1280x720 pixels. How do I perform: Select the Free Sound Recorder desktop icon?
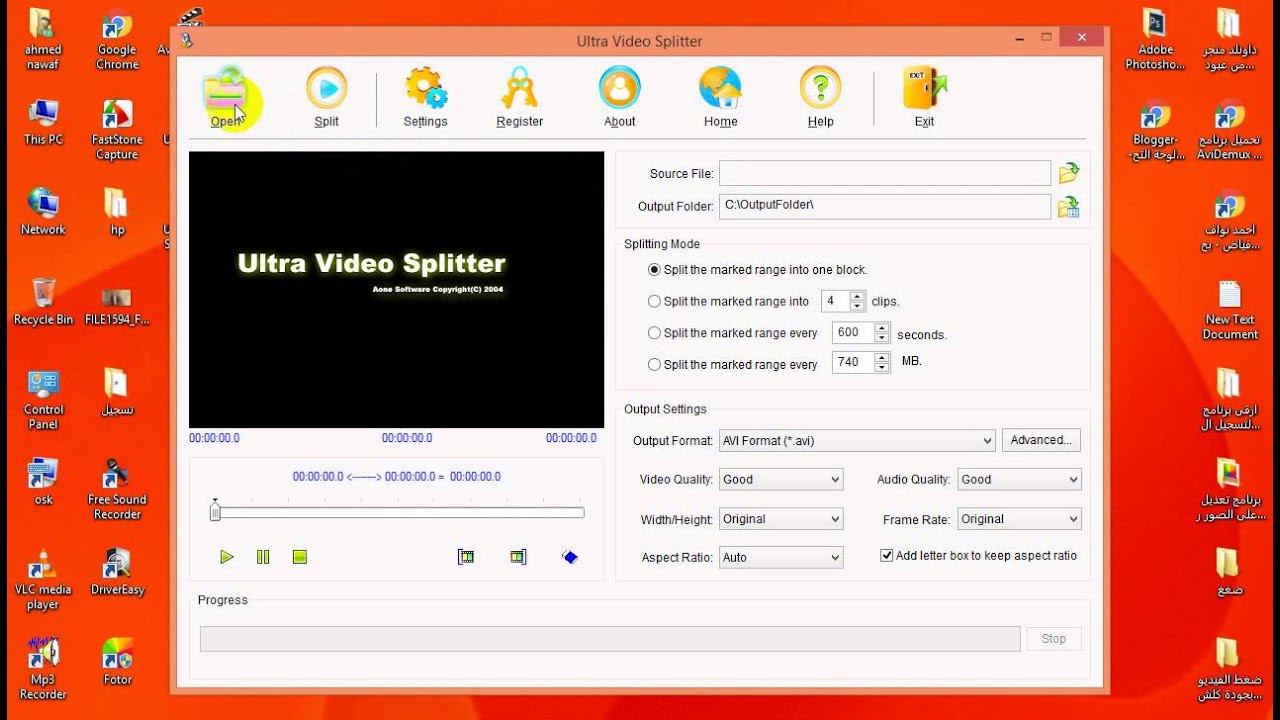click(117, 490)
